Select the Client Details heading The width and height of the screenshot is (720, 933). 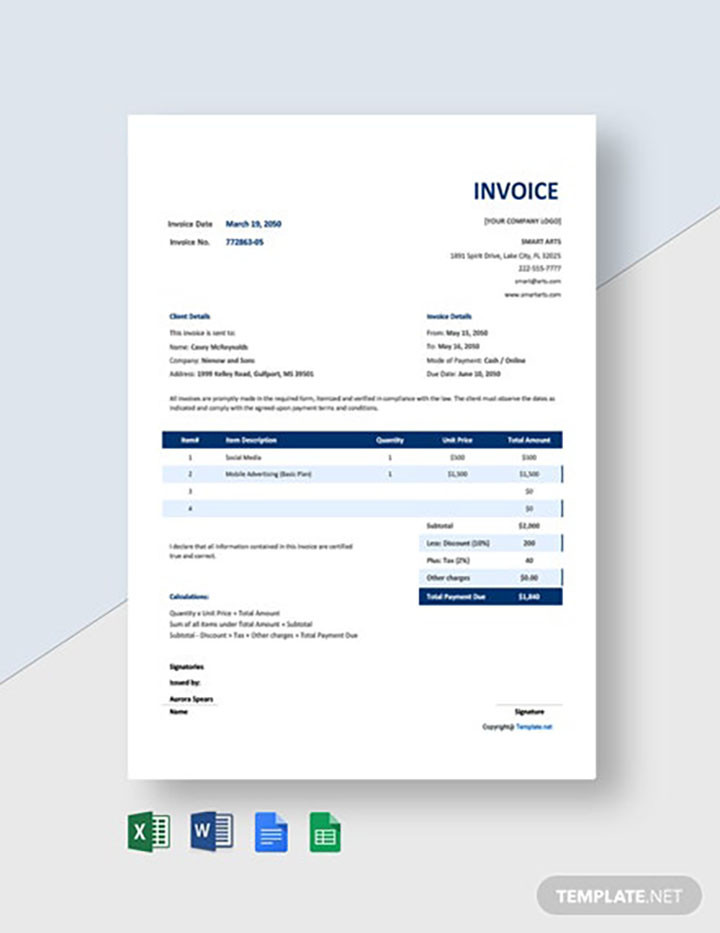click(x=190, y=316)
